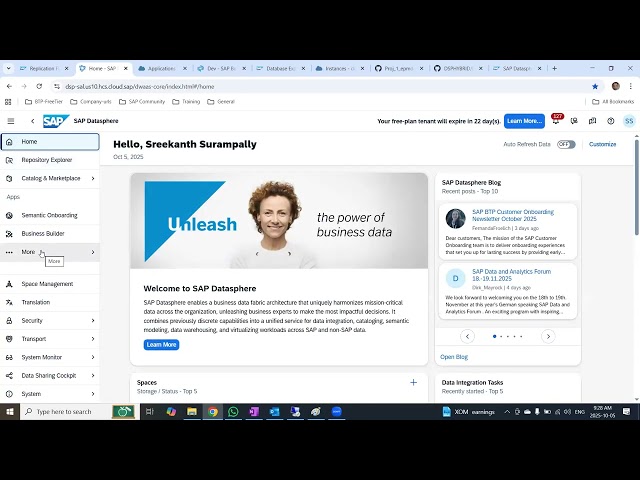Bookmark star icon in address bar
Viewport: 640px width, 480px height.
pos(595,87)
